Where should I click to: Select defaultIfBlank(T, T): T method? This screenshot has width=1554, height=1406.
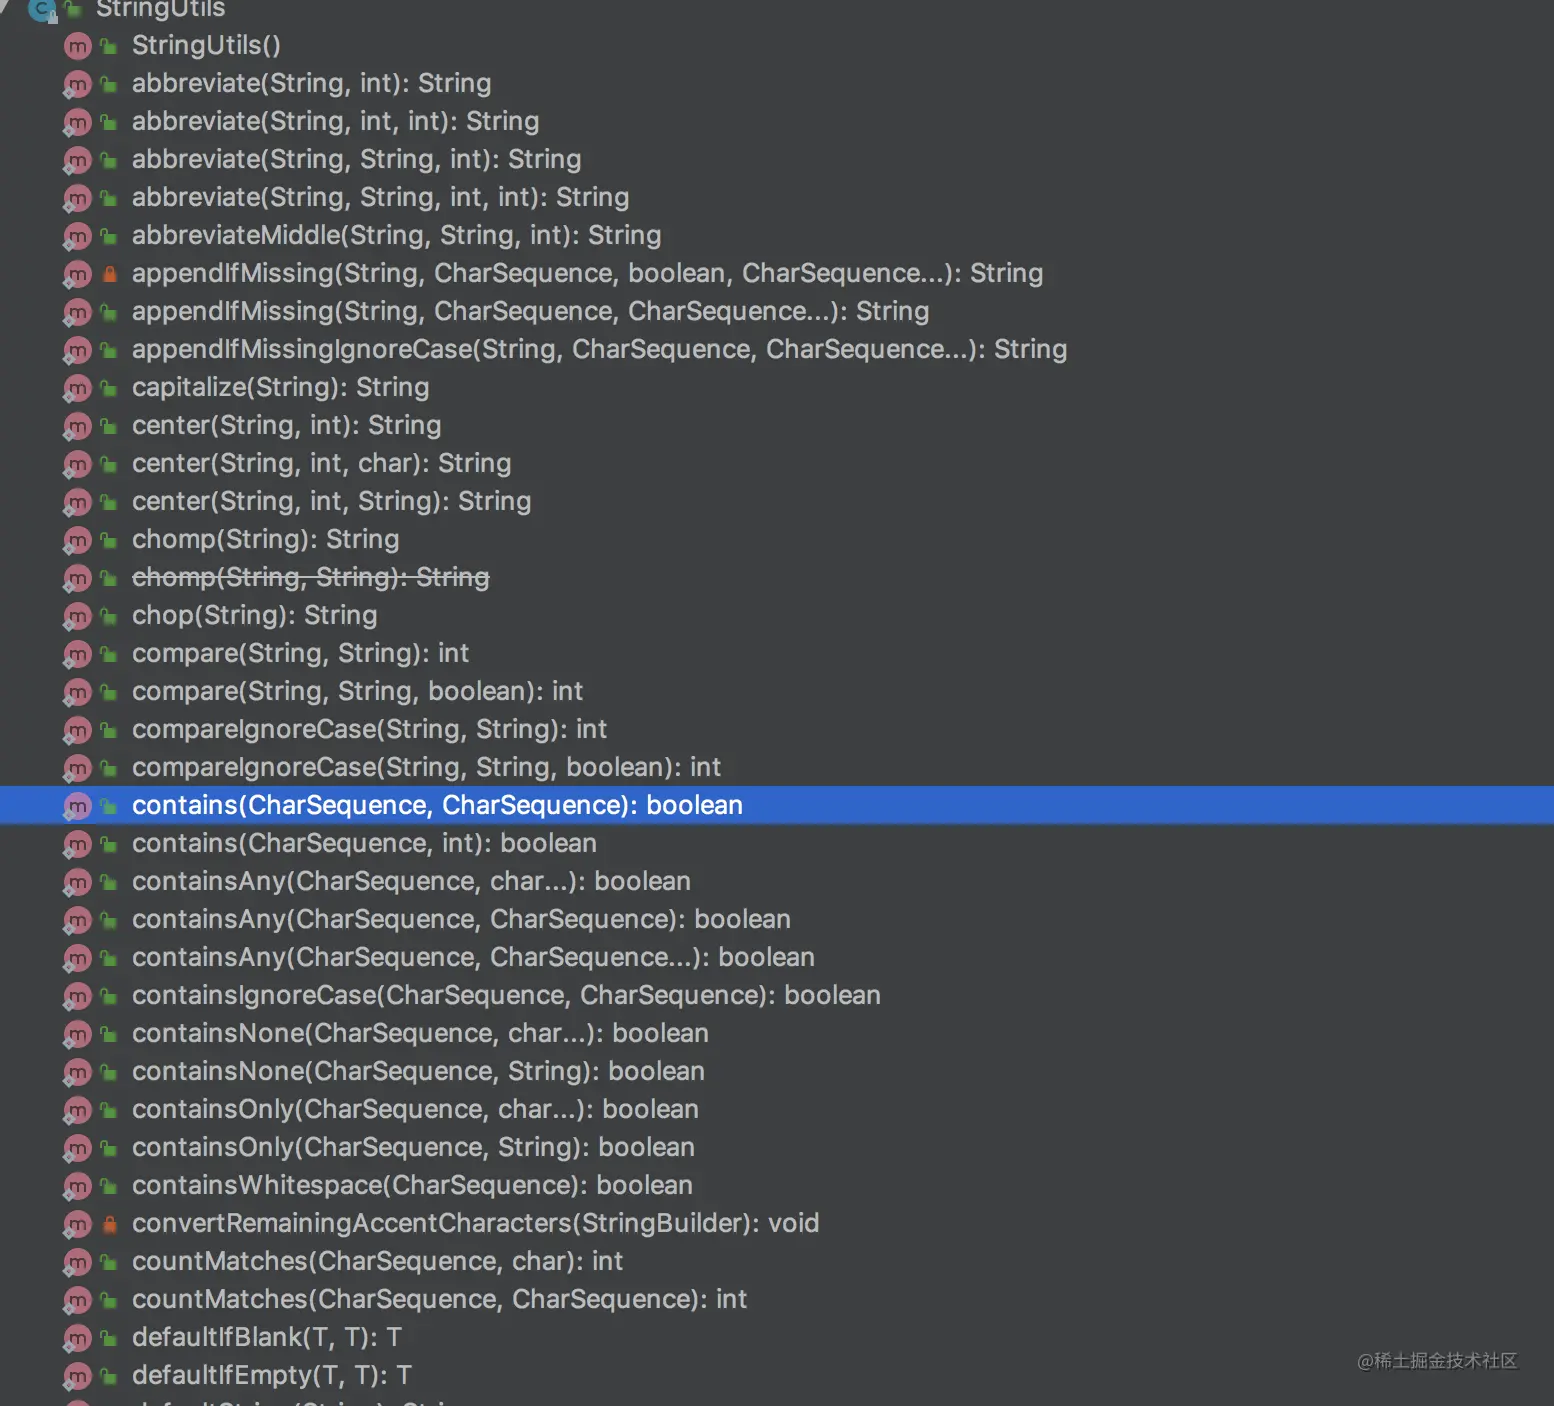coord(267,1337)
